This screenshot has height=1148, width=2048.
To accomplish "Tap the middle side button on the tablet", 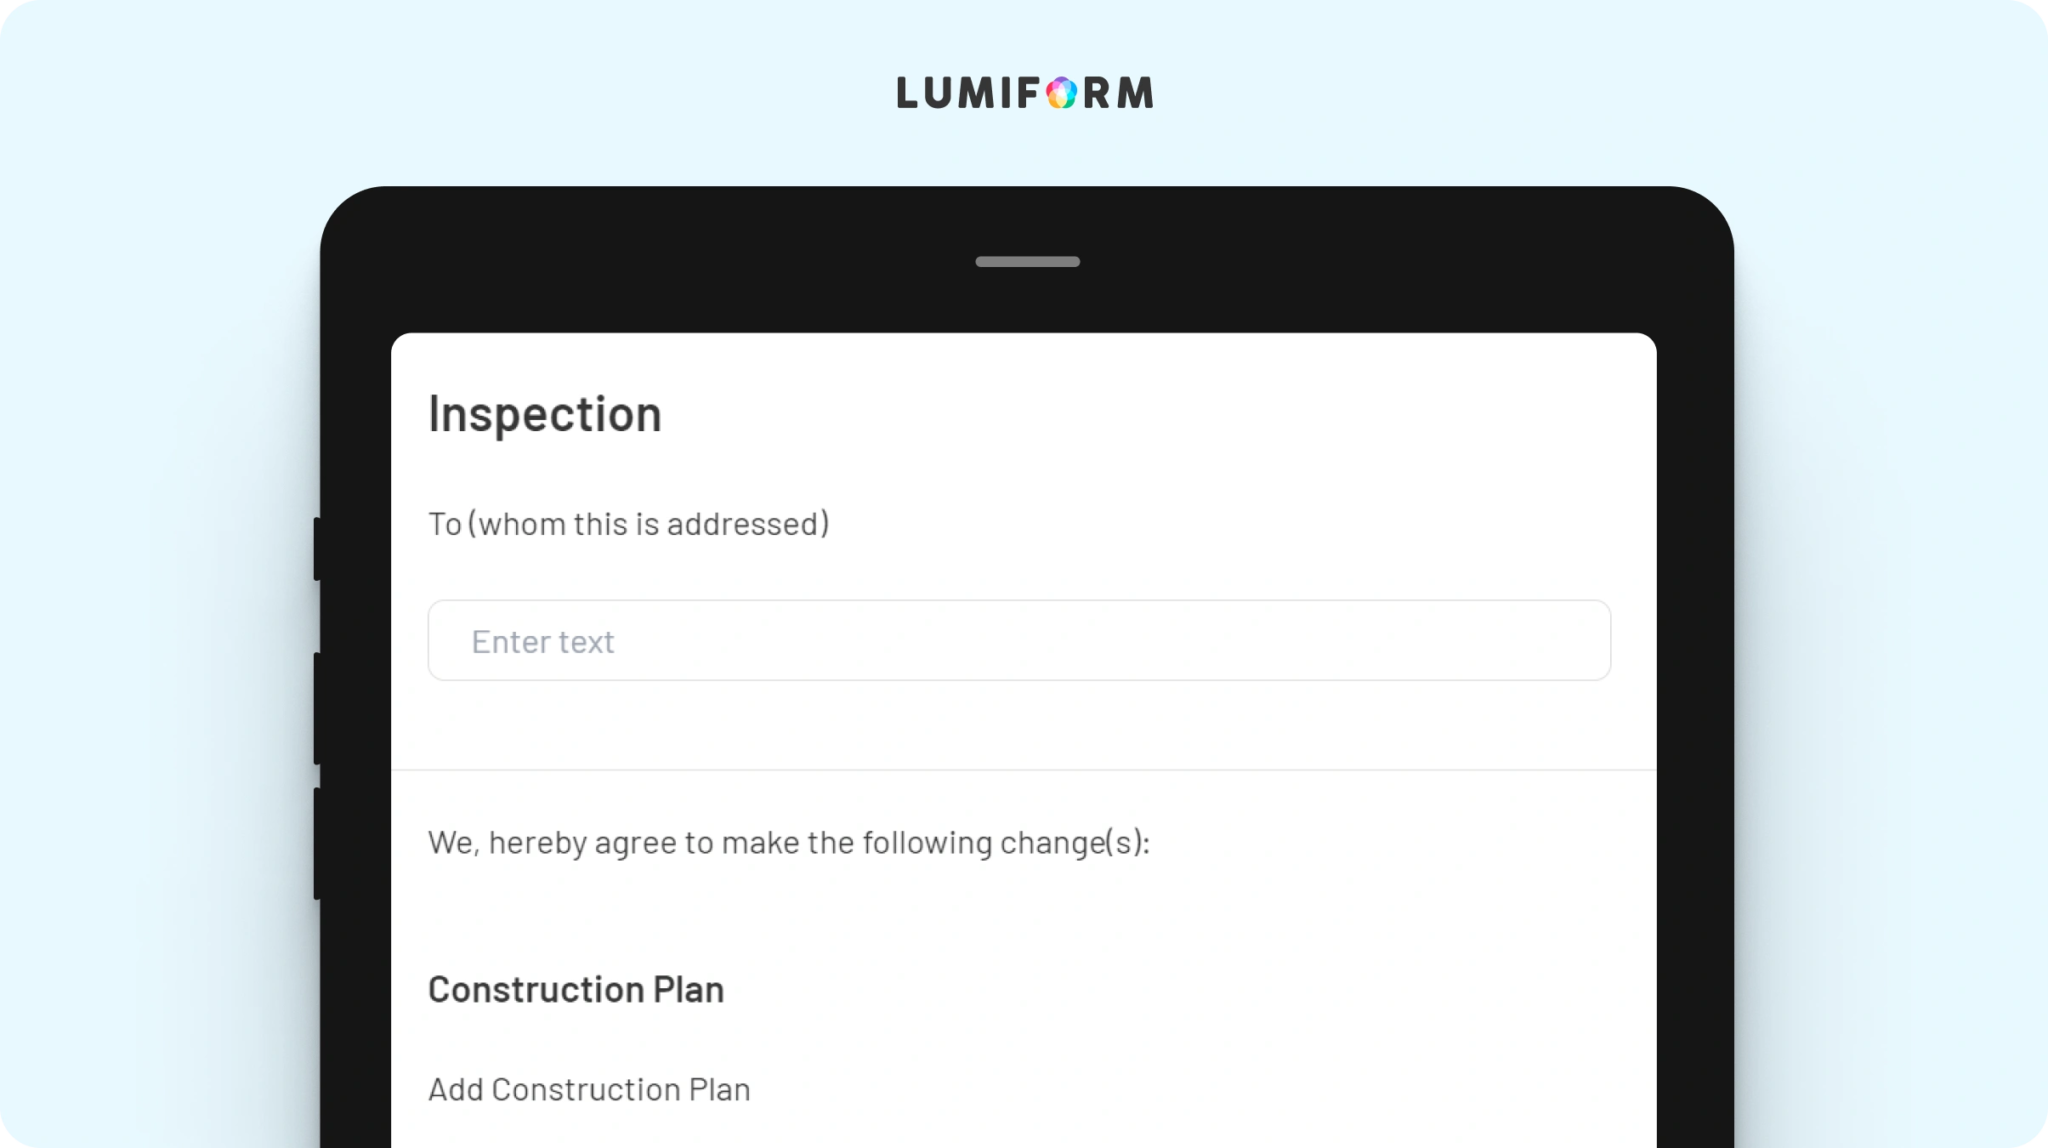I will 317,708.
